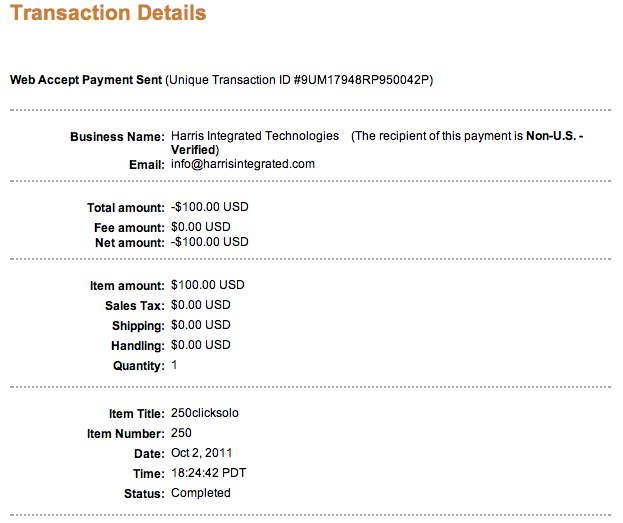Click the date Oct 2, 2011
The width and height of the screenshot is (623, 523).
pyautogui.click(x=203, y=455)
